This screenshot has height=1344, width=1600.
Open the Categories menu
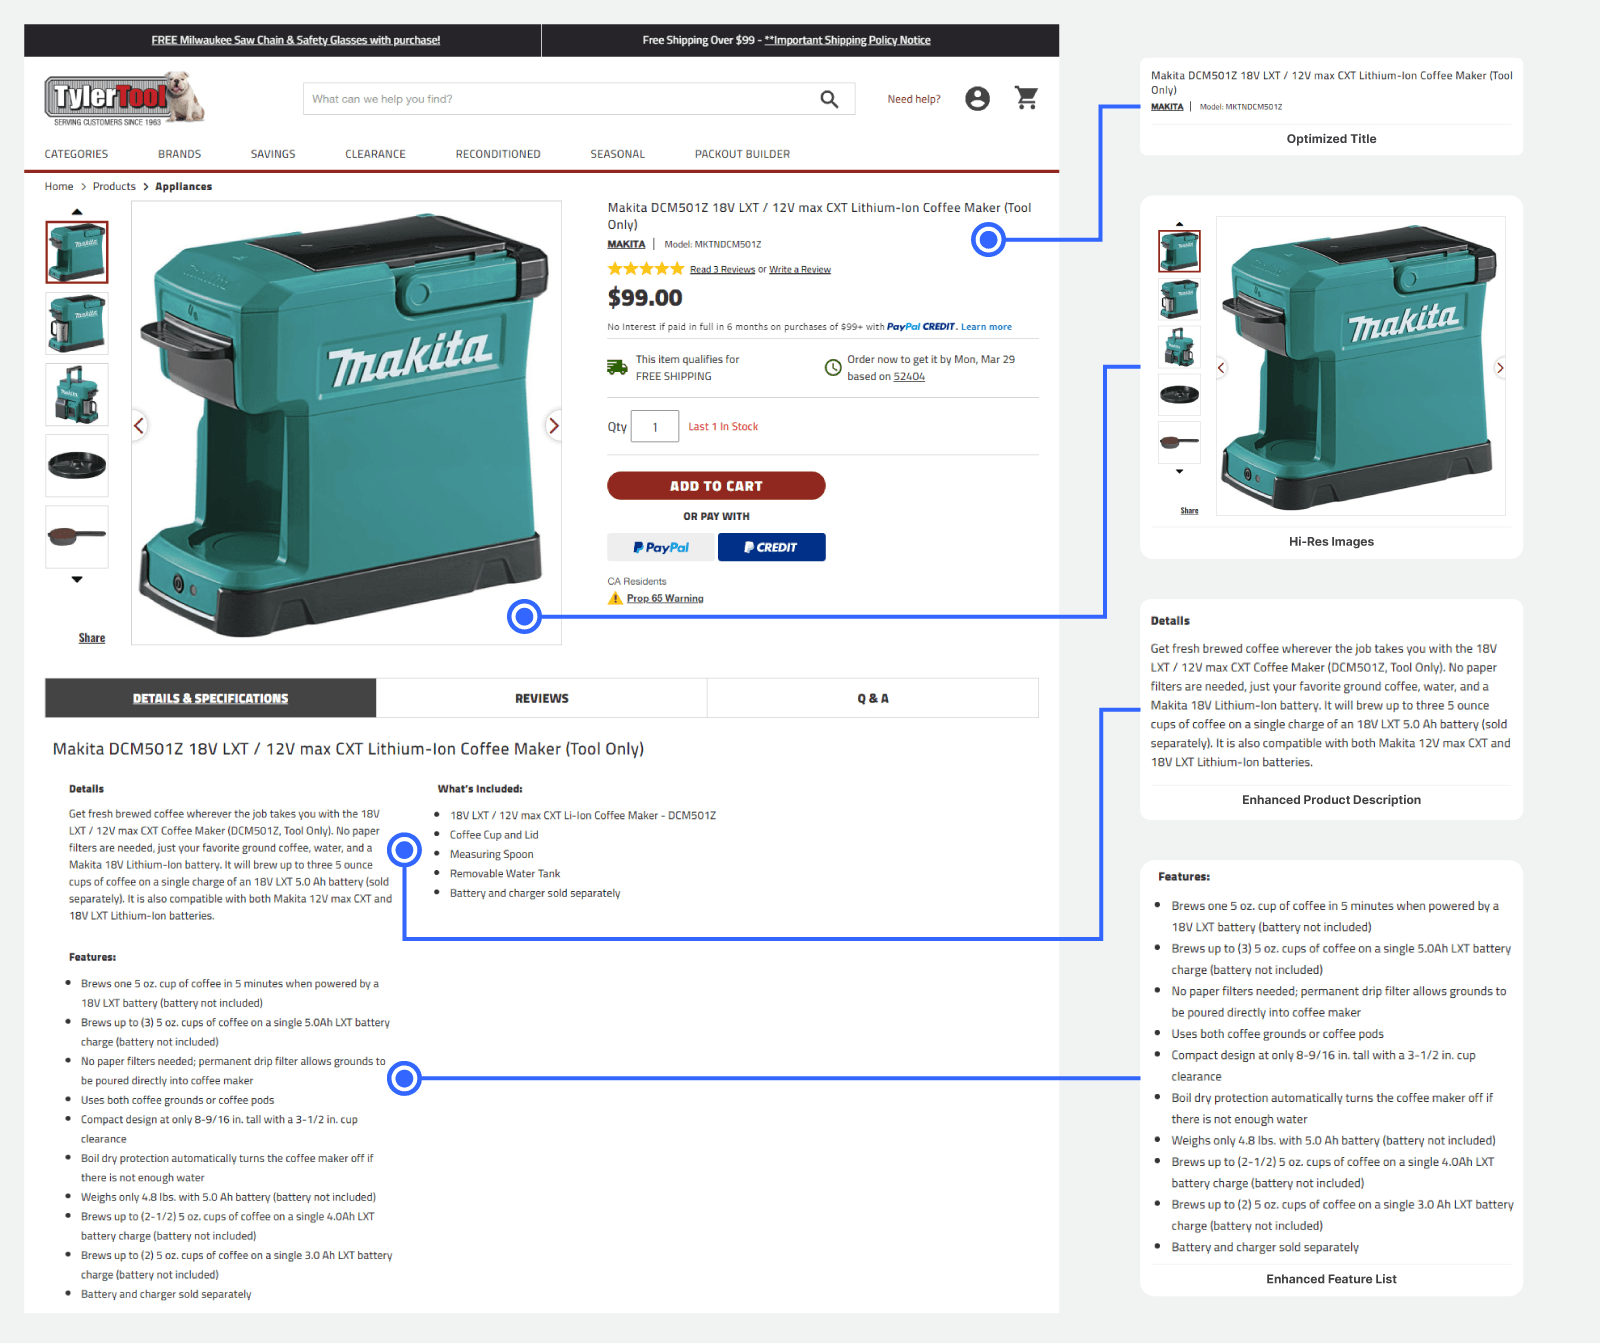(76, 154)
